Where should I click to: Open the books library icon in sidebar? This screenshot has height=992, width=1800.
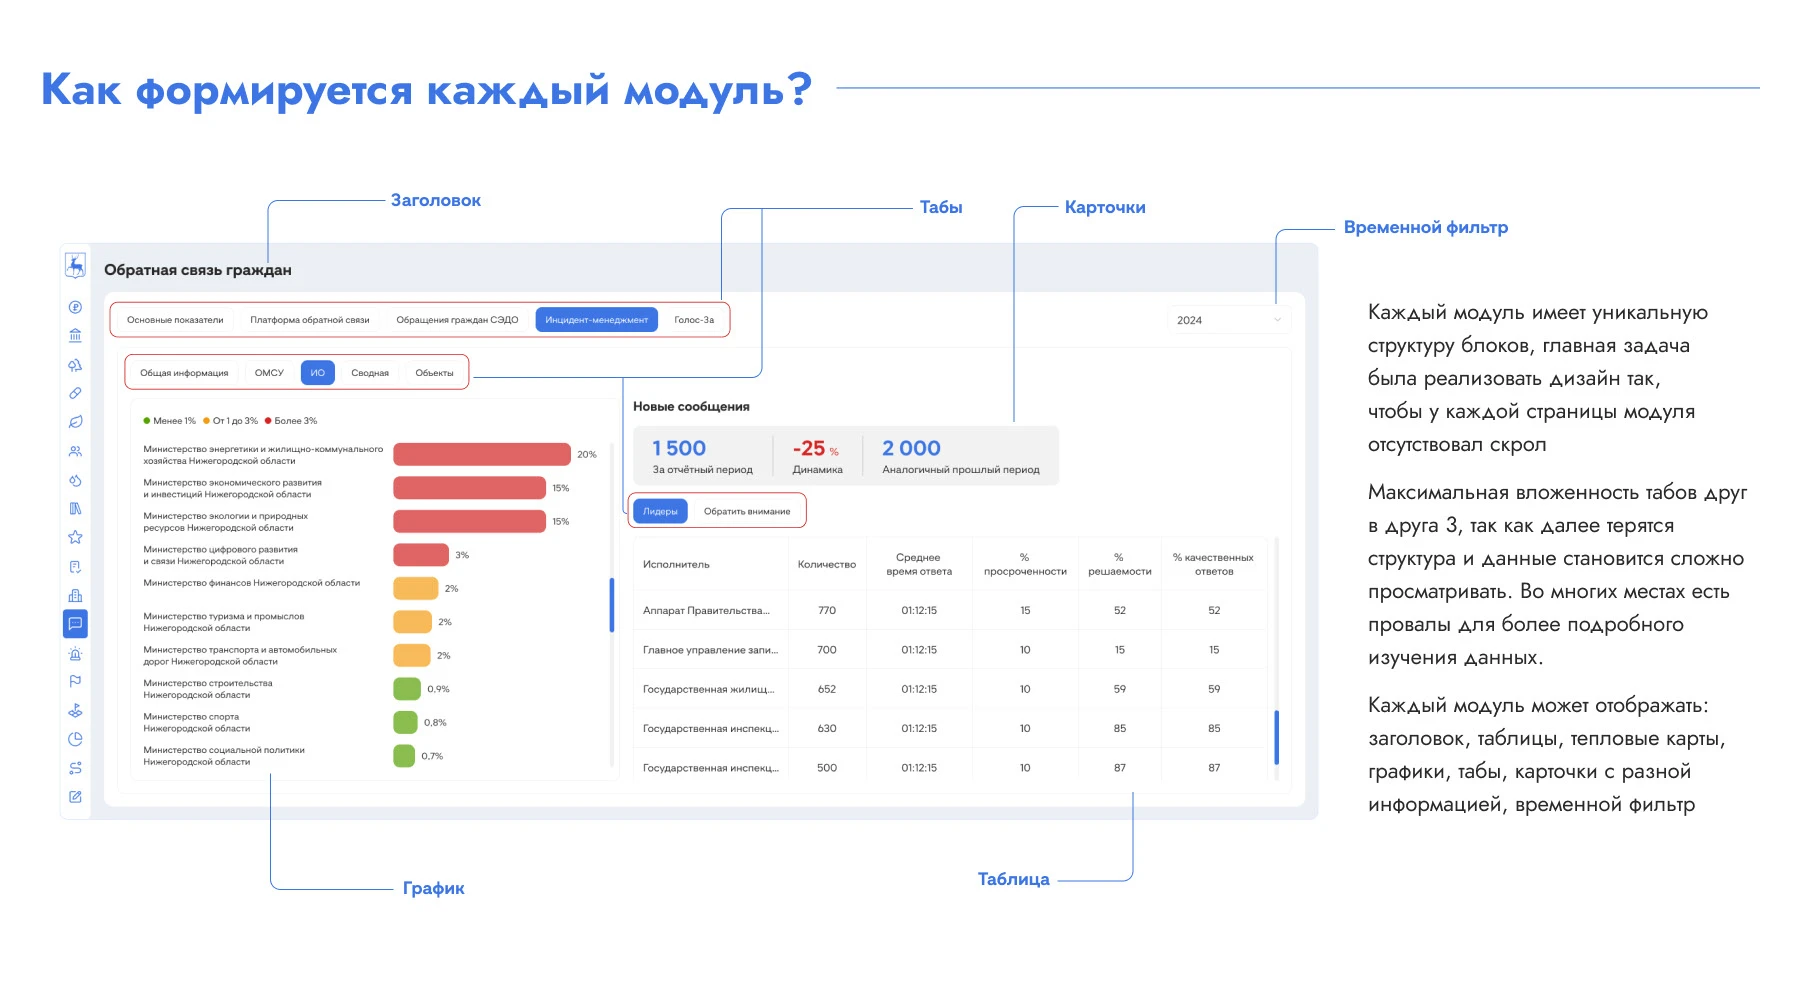click(x=75, y=509)
